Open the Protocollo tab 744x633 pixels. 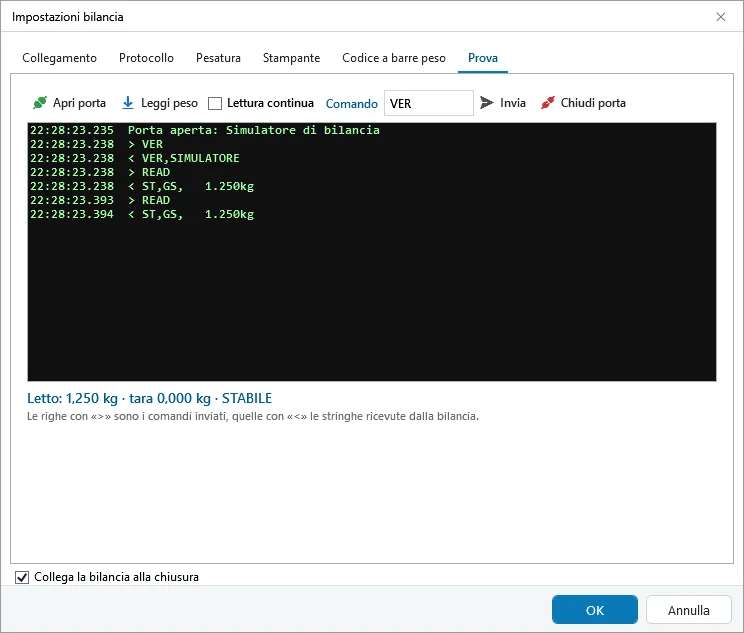(146, 58)
